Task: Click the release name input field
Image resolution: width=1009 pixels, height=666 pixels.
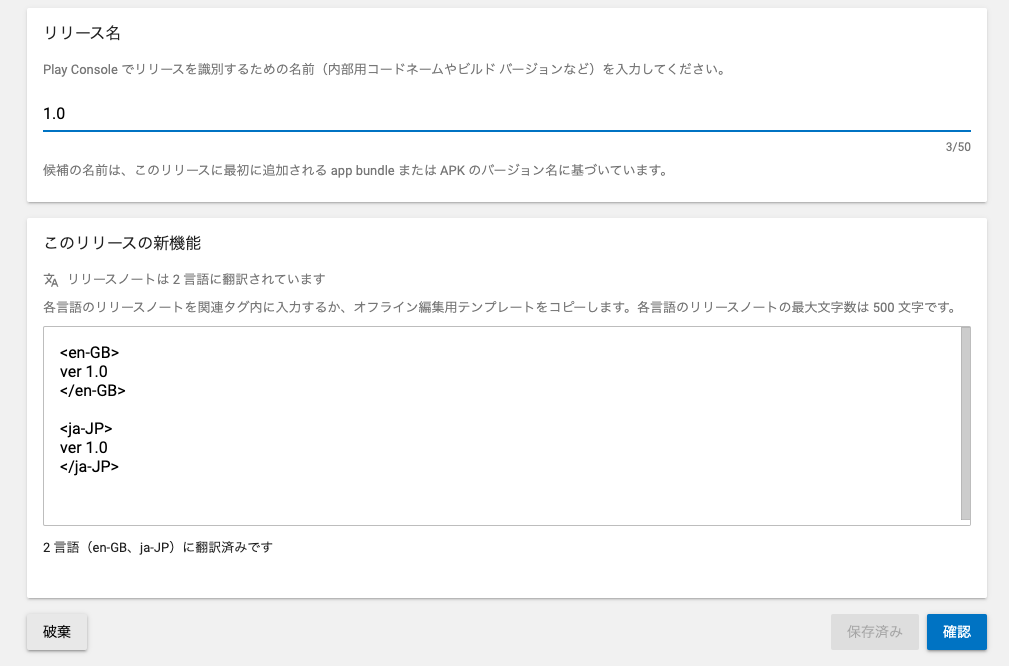Action: point(506,114)
